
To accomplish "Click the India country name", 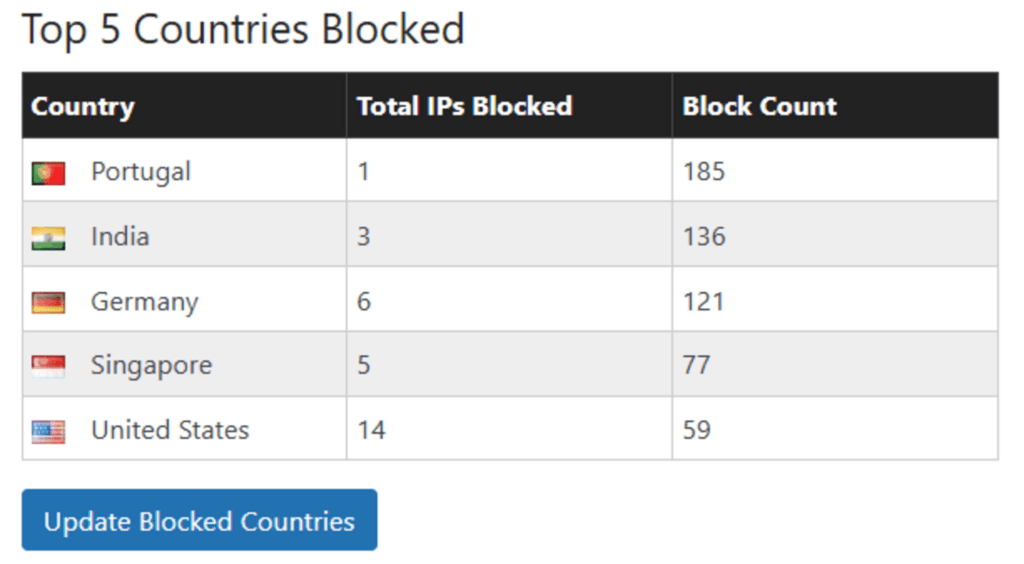I will pyautogui.click(x=120, y=237).
